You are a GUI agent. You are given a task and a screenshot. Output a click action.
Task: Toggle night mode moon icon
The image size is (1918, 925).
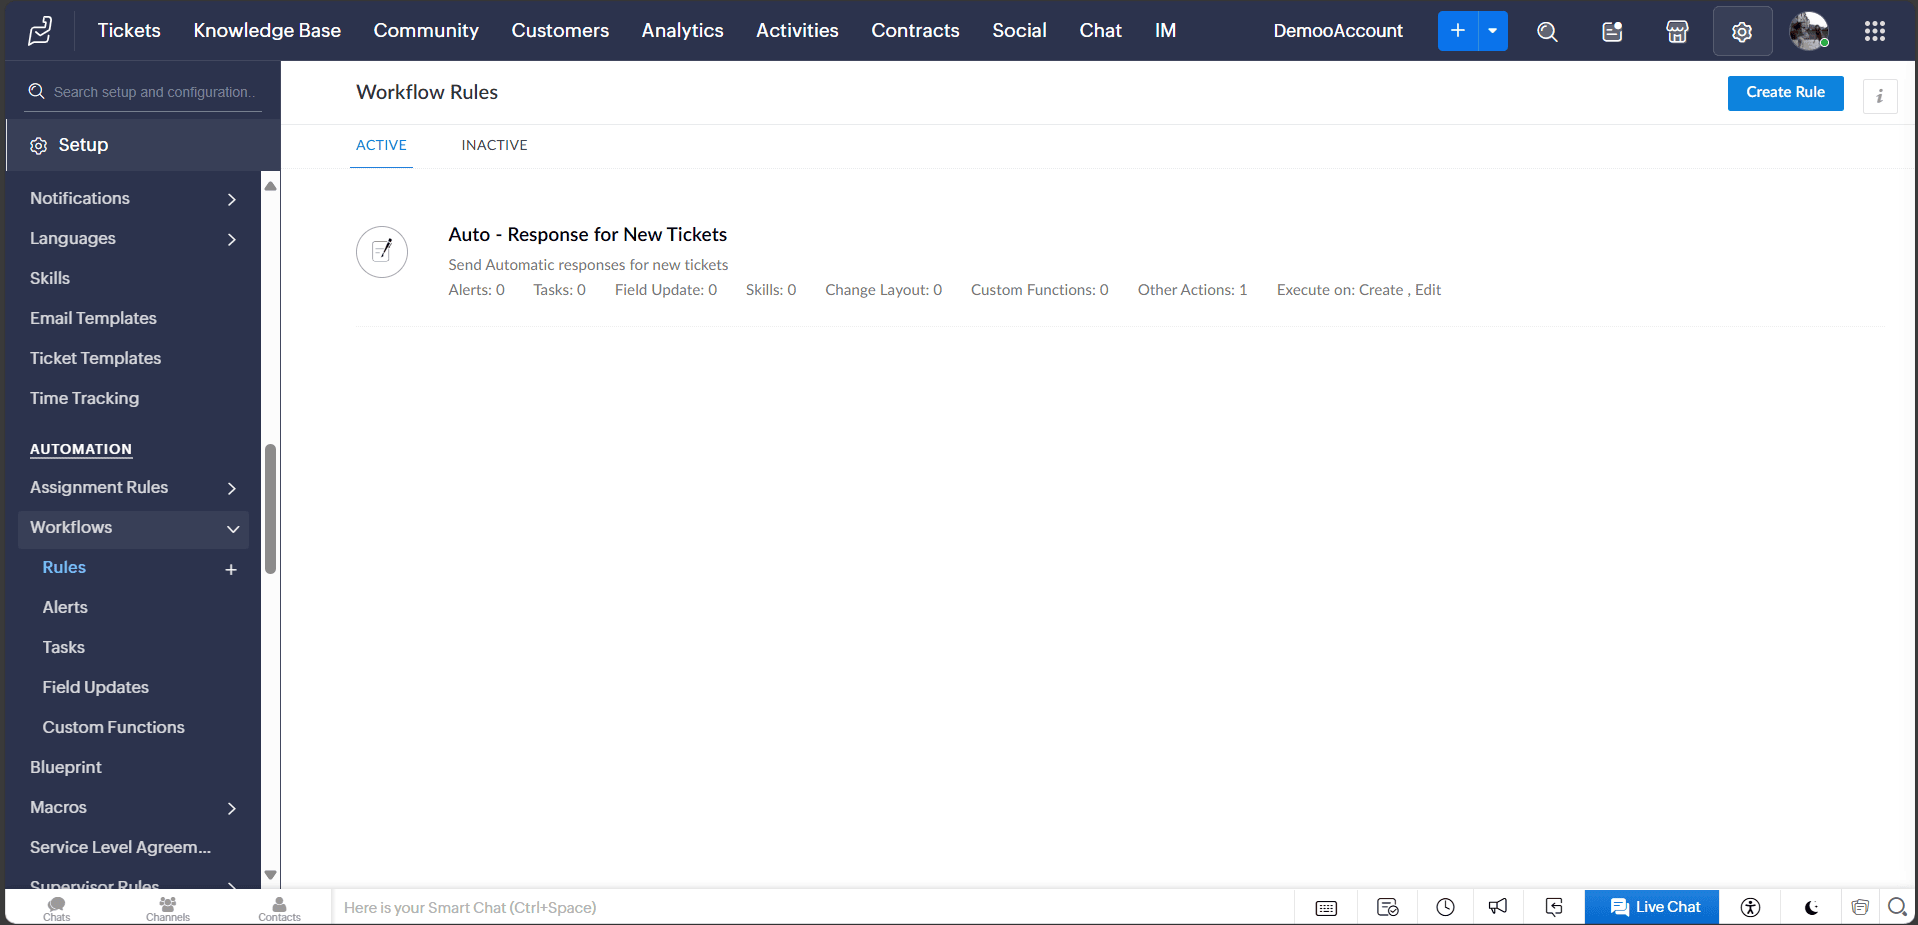point(1811,908)
